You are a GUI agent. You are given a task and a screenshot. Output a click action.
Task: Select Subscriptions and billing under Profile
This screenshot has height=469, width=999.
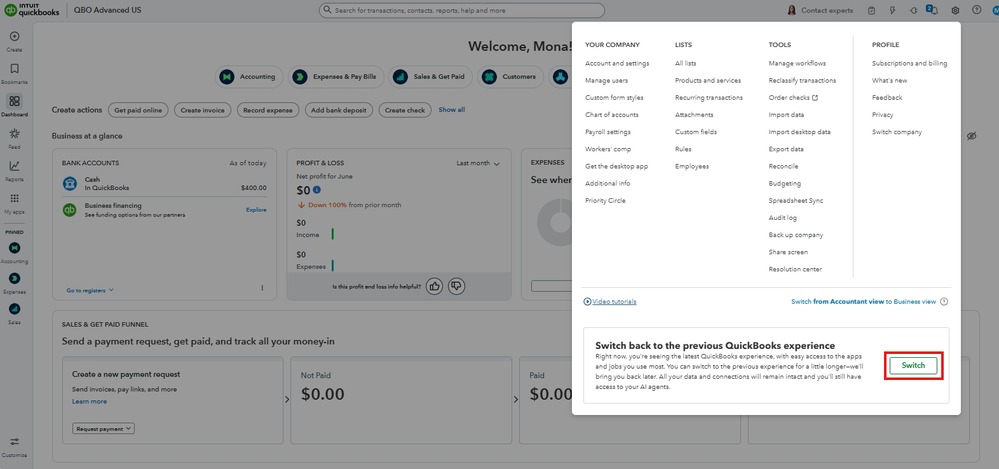click(x=909, y=63)
